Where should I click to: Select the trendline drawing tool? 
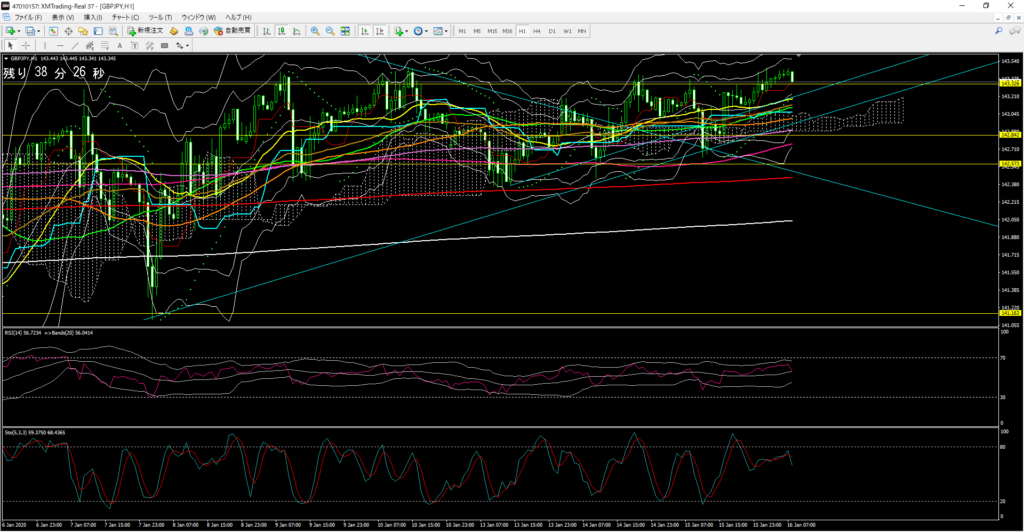pos(75,45)
